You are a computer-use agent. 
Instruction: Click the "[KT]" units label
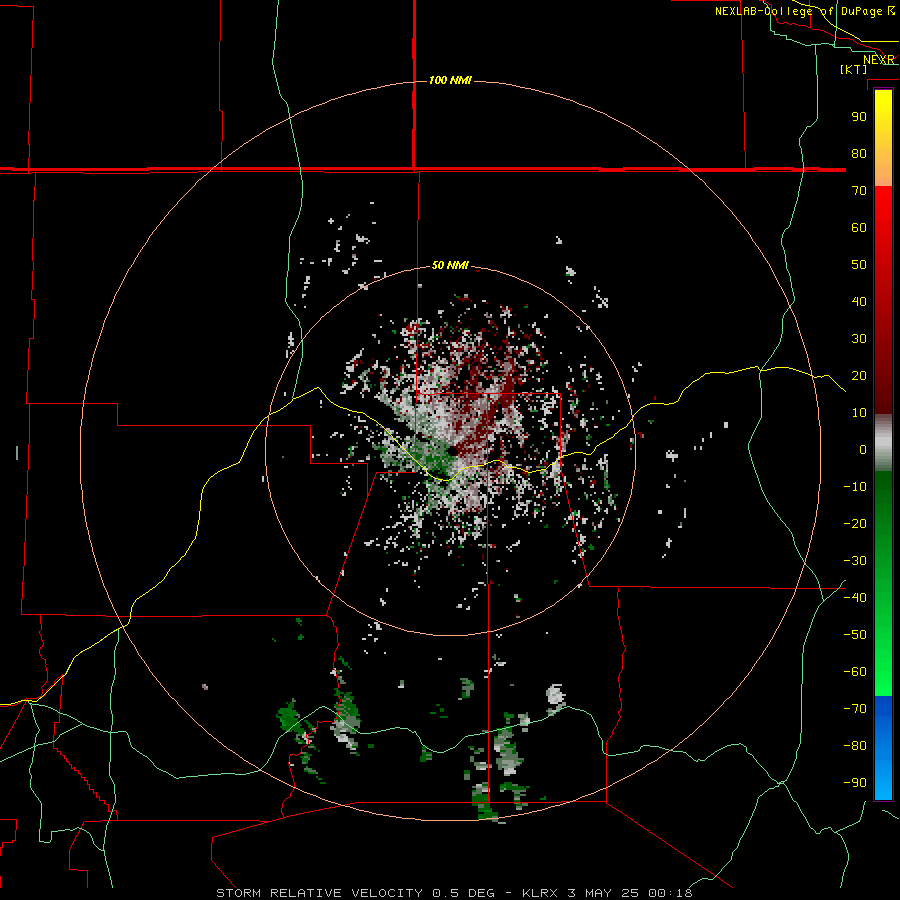click(853, 69)
